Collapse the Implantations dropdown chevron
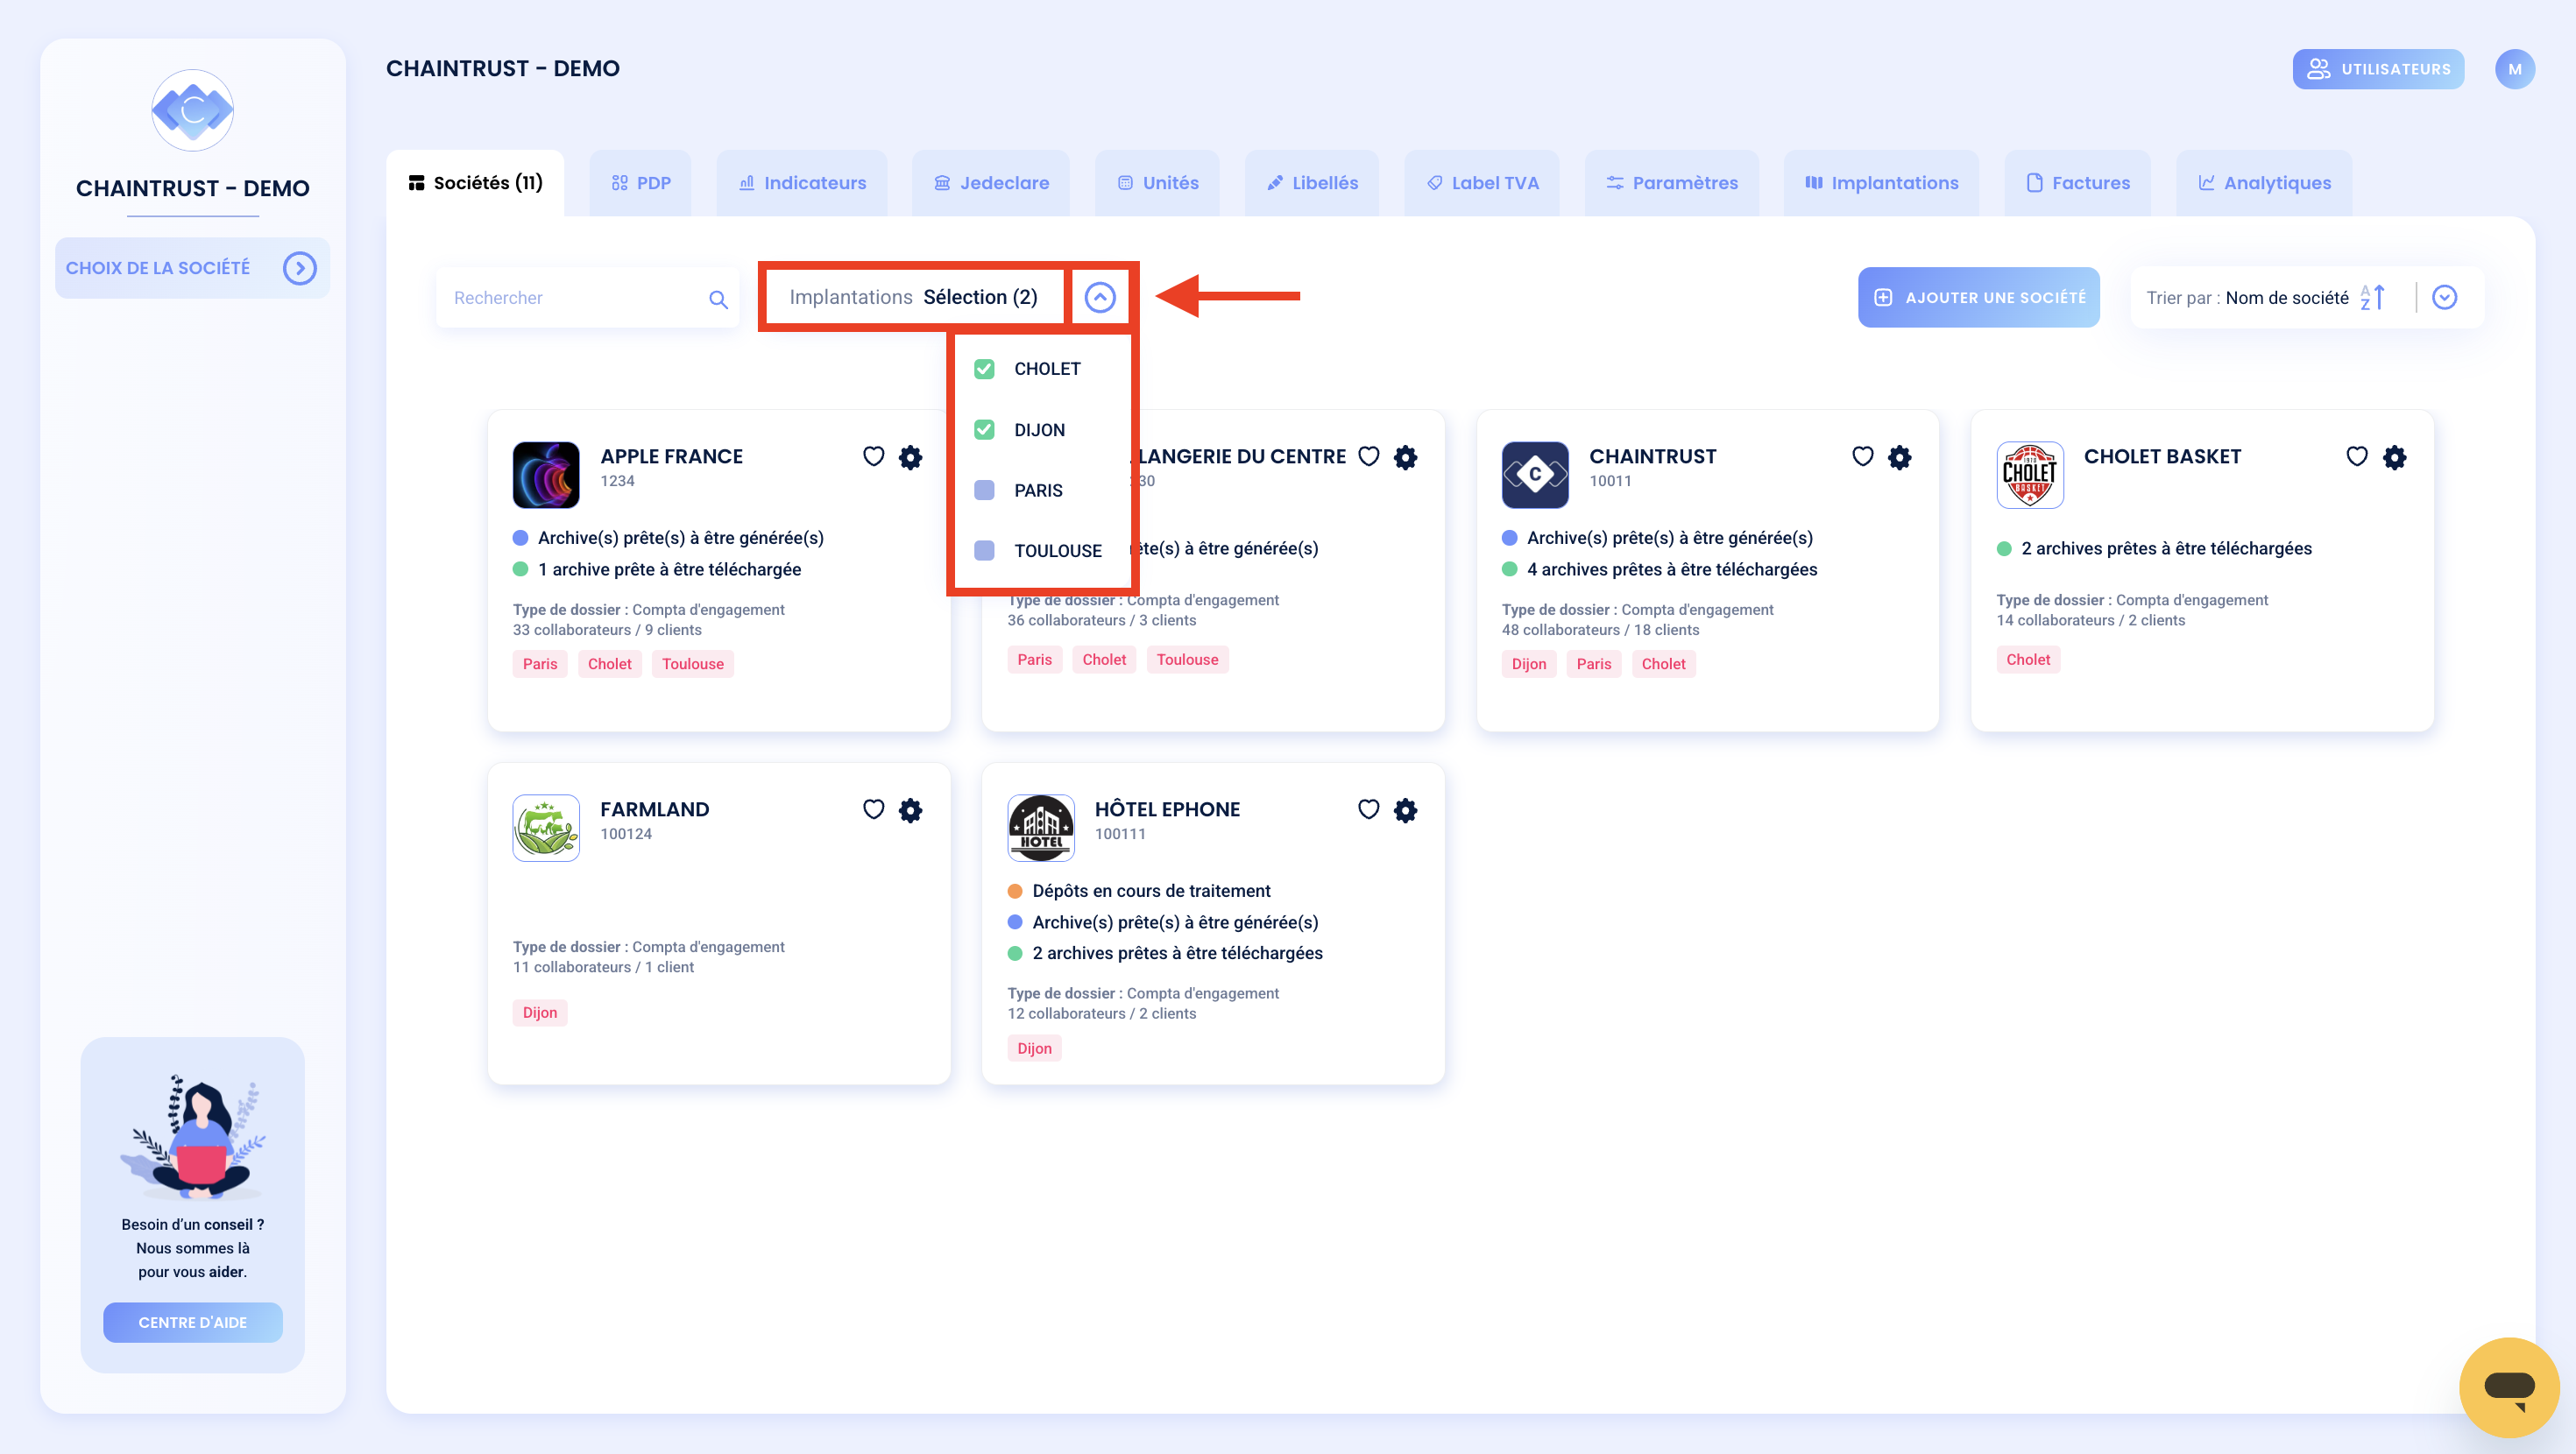The image size is (2576, 1454). (x=1100, y=297)
